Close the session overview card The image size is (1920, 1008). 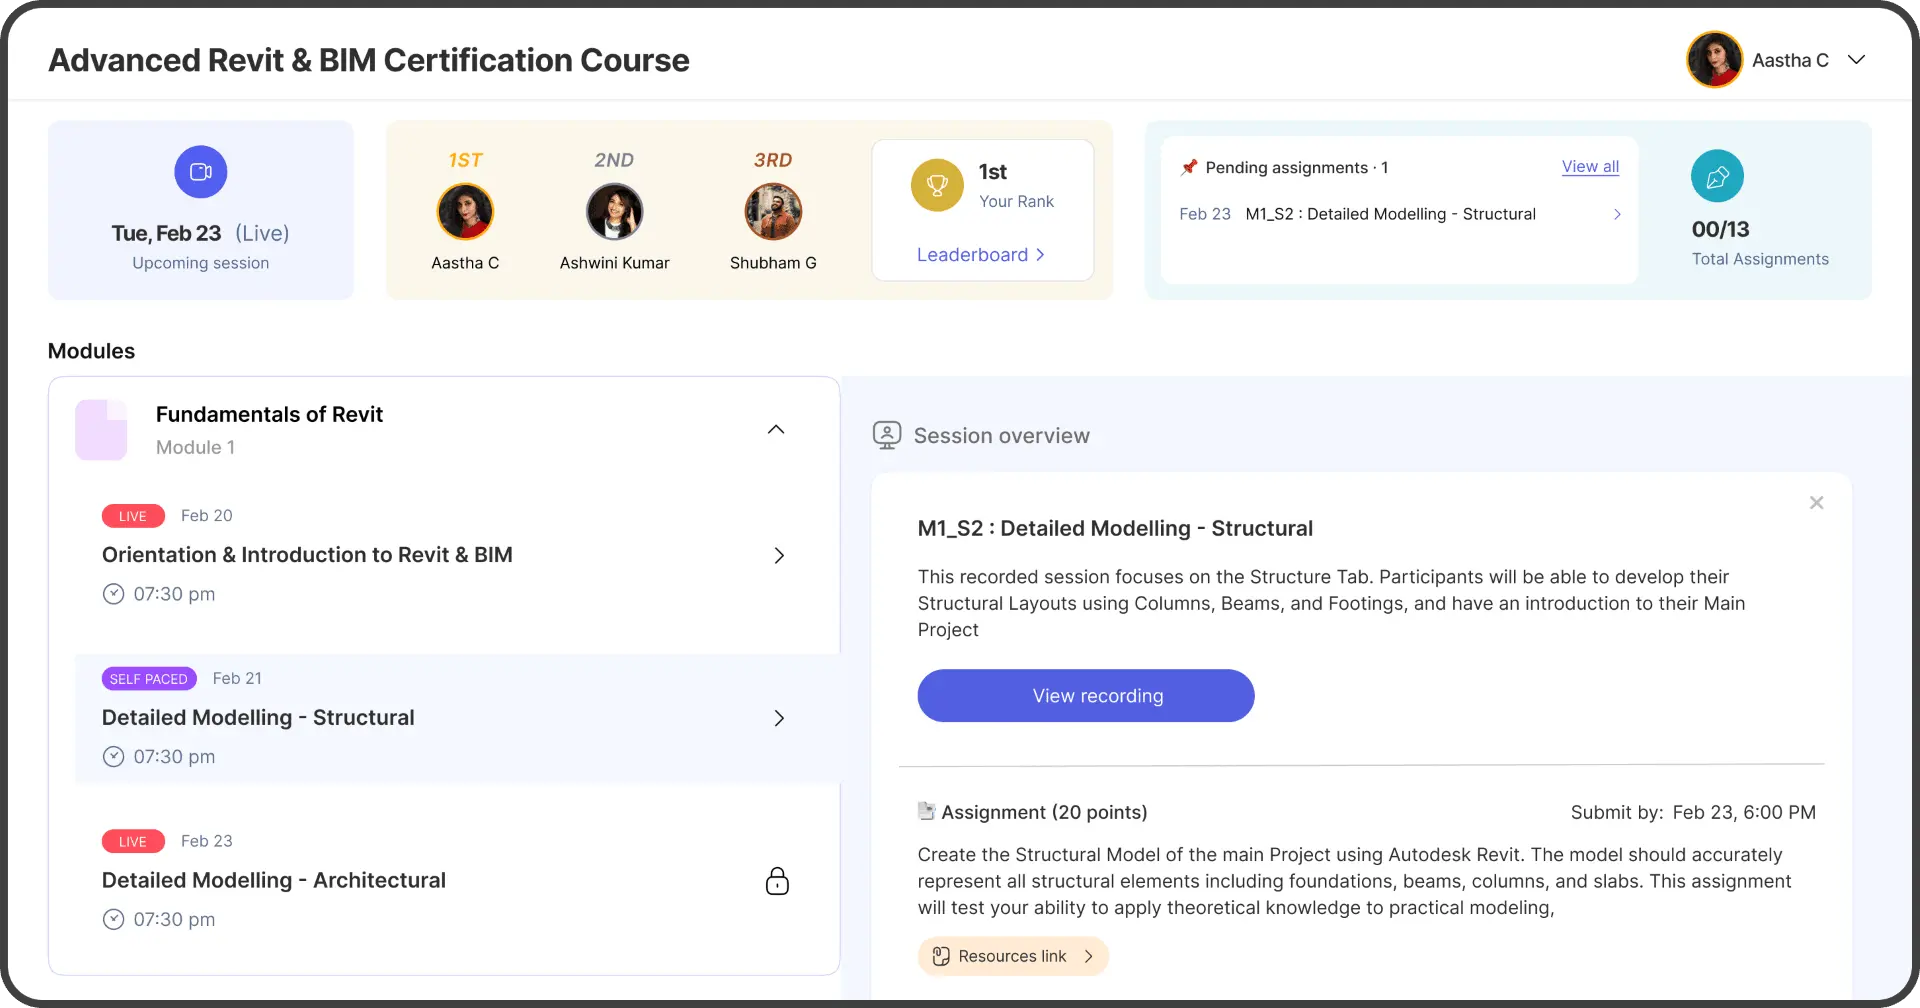coord(1816,503)
